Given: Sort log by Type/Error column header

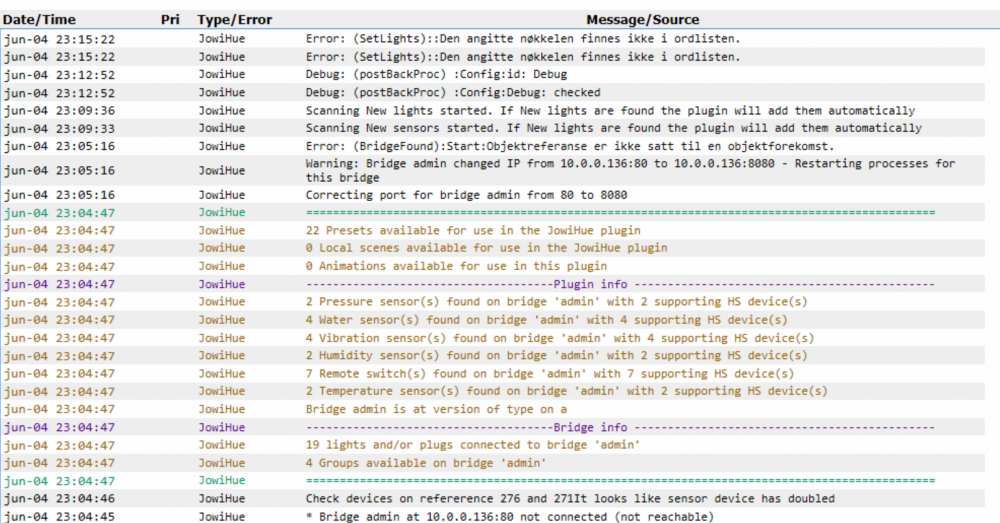Looking at the screenshot, I should pos(235,20).
